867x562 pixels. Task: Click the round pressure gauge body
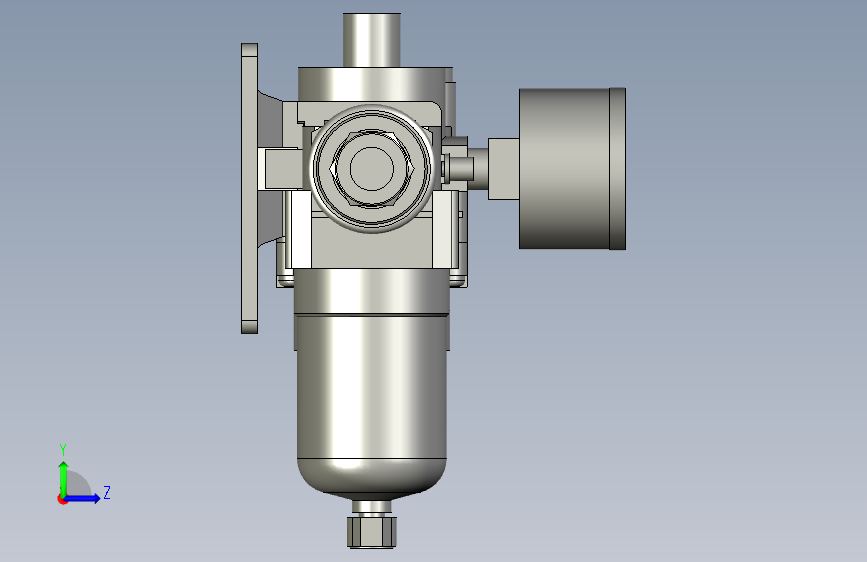(x=572, y=169)
